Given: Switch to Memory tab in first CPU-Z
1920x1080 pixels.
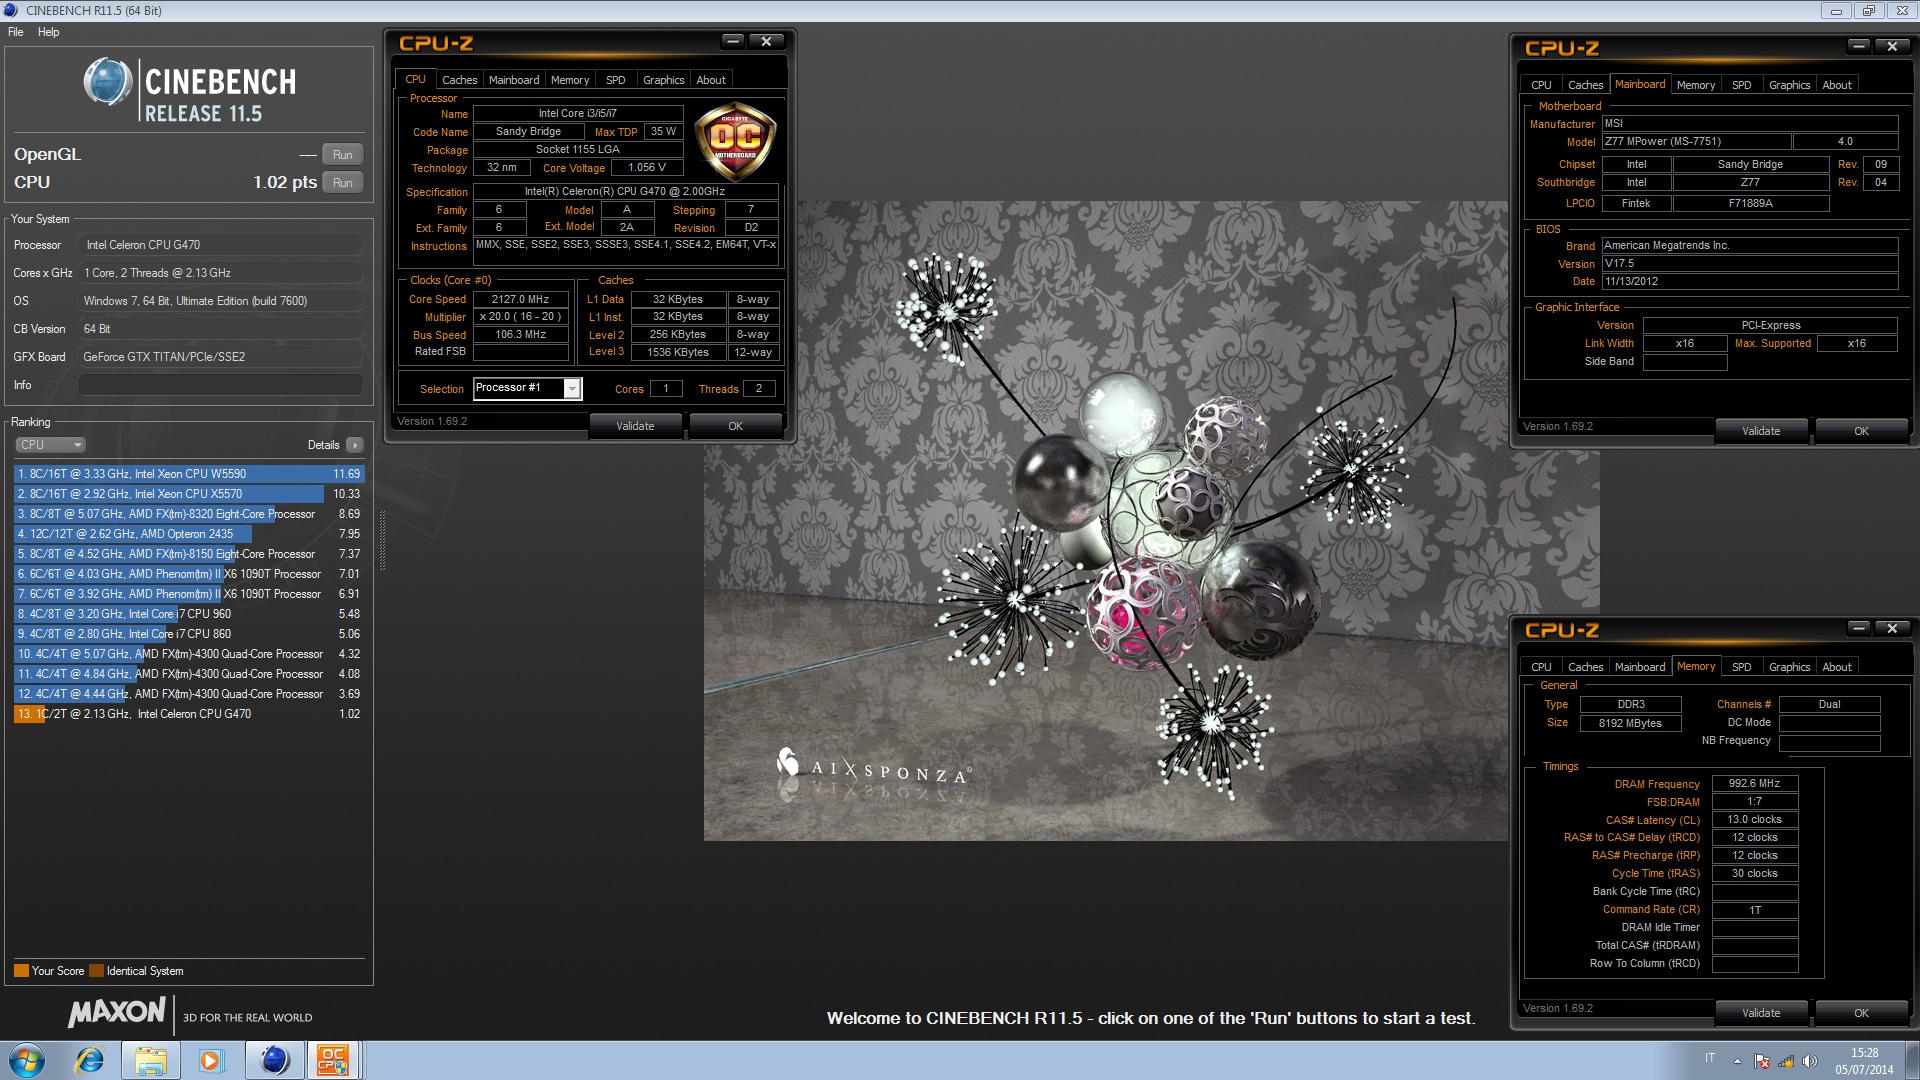Looking at the screenshot, I should (570, 80).
